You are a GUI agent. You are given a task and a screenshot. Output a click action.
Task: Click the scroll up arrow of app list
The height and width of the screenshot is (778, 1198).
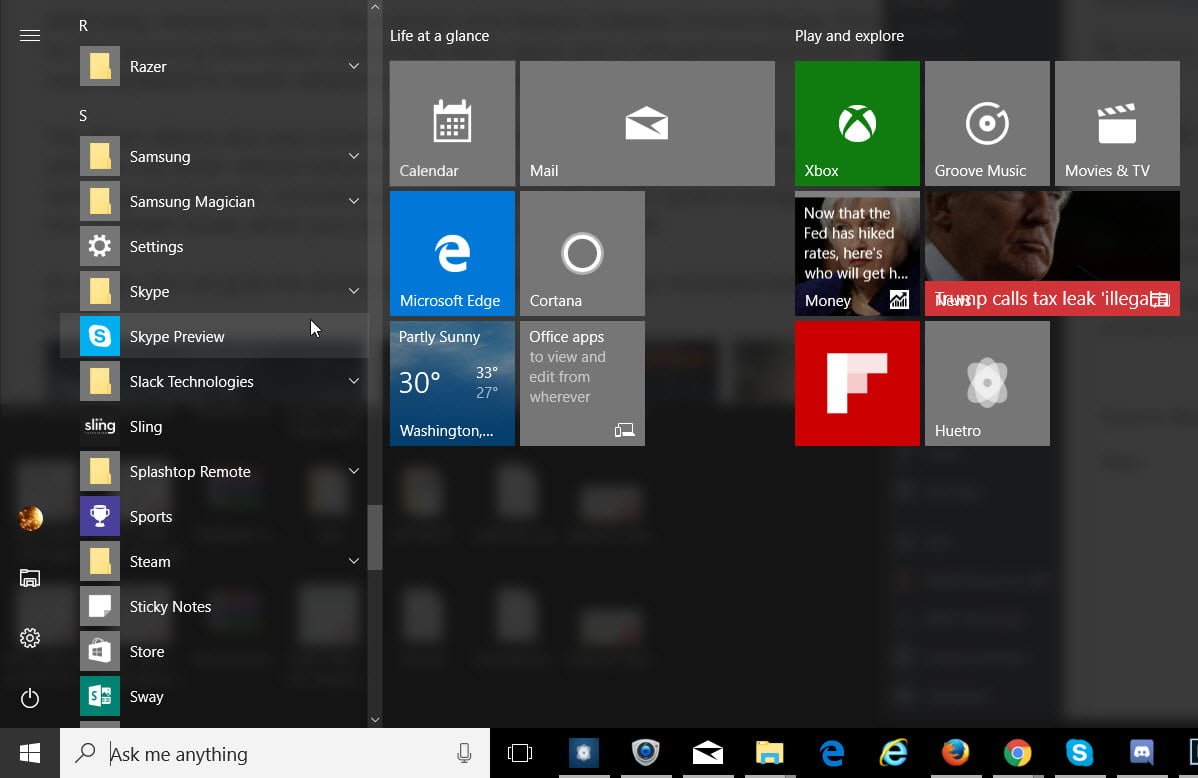click(374, 7)
